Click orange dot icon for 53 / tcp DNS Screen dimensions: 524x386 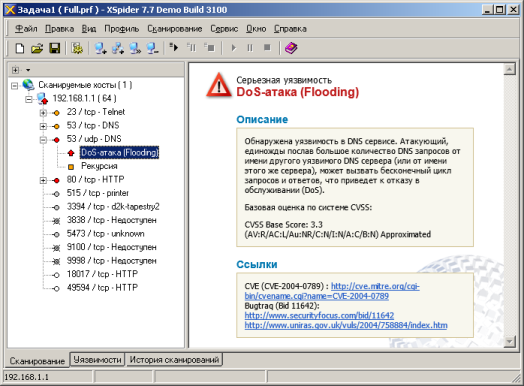coord(56,126)
